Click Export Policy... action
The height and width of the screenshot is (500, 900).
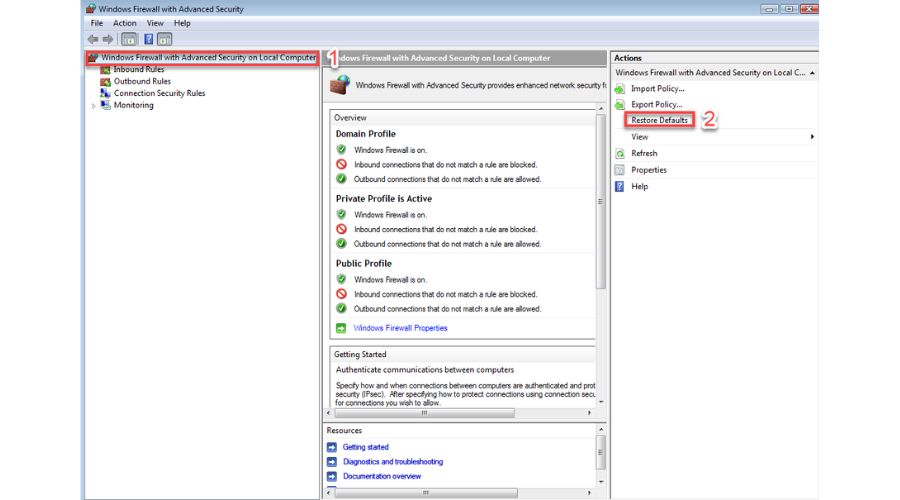coord(657,104)
